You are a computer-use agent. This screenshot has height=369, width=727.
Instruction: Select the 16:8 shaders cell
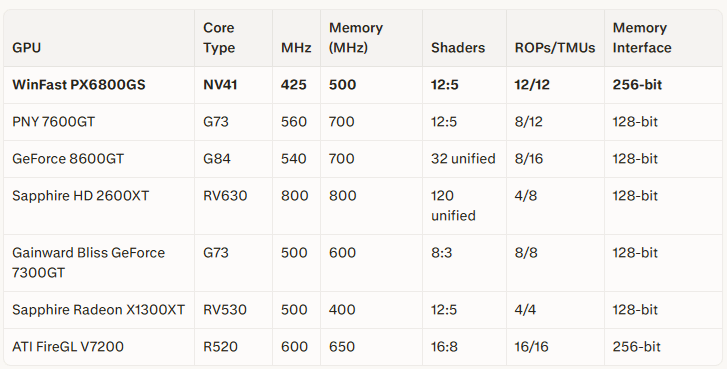coord(444,347)
